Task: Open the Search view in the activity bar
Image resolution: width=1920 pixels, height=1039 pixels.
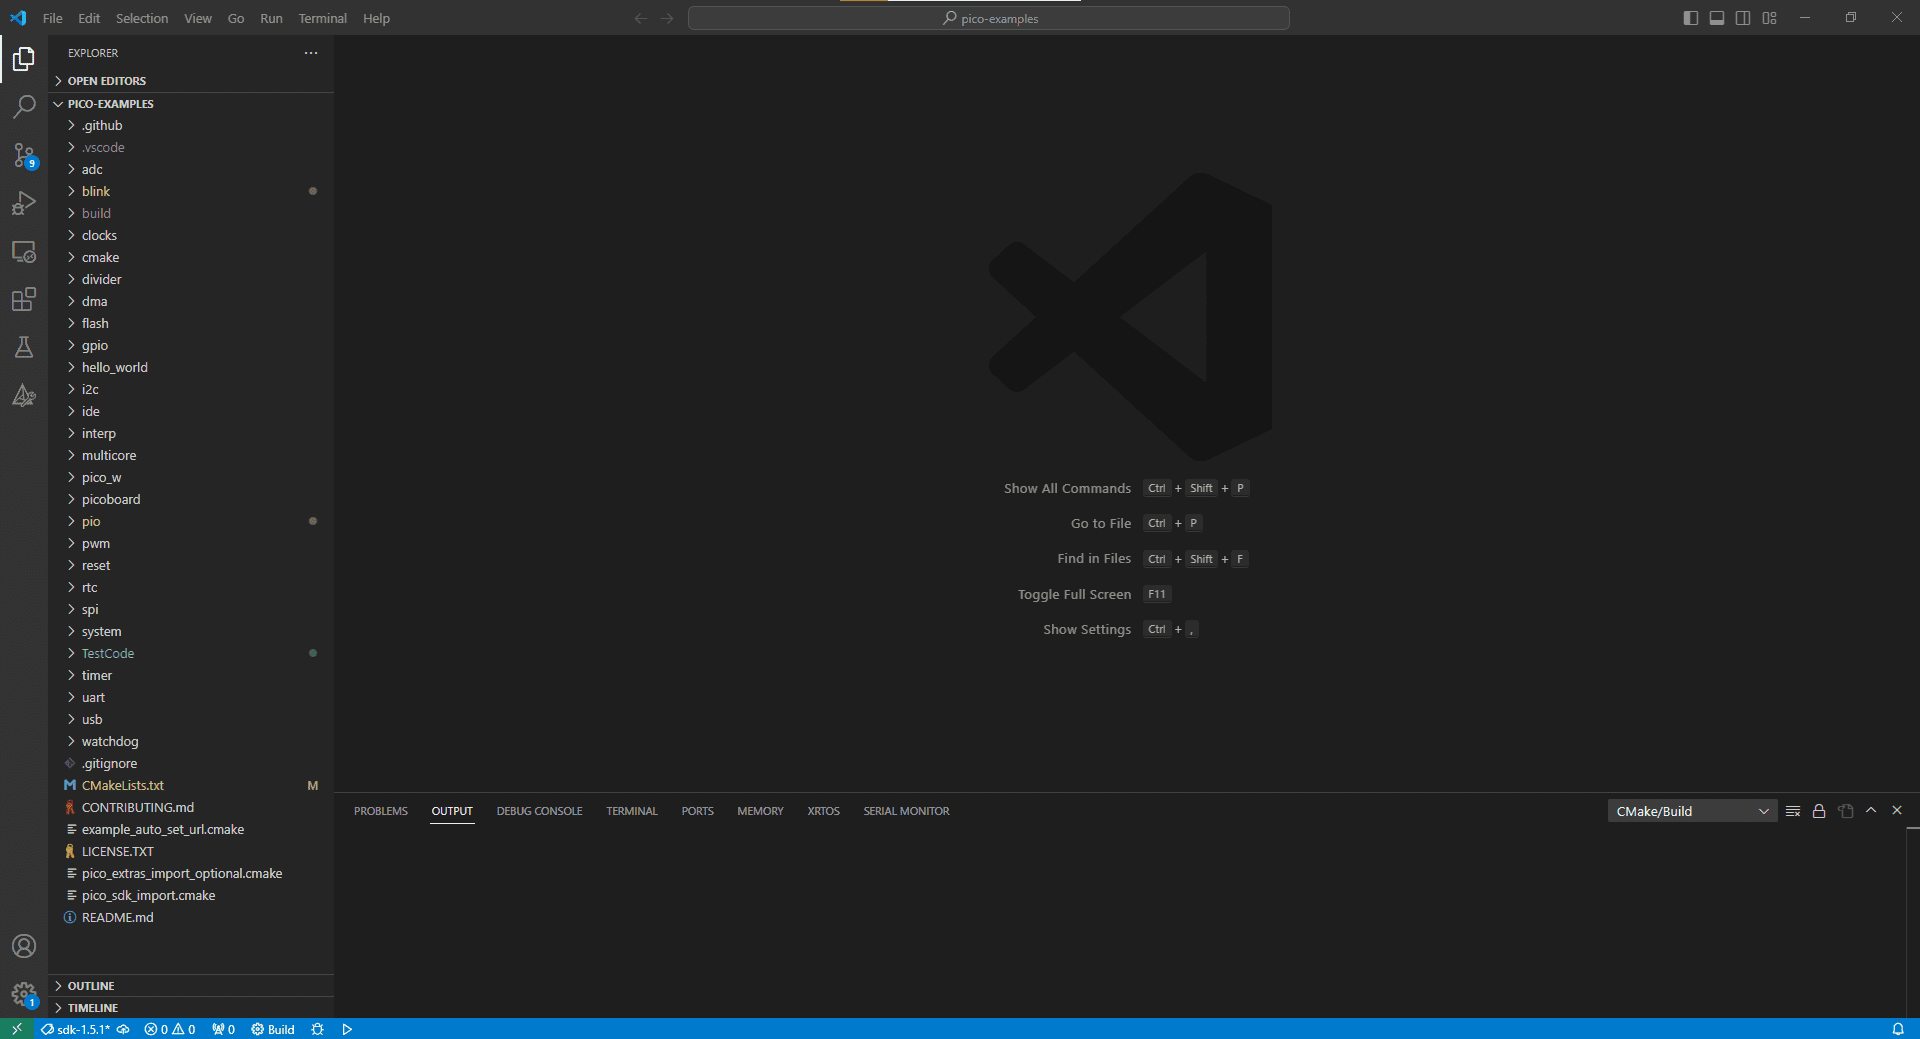Action: [24, 107]
